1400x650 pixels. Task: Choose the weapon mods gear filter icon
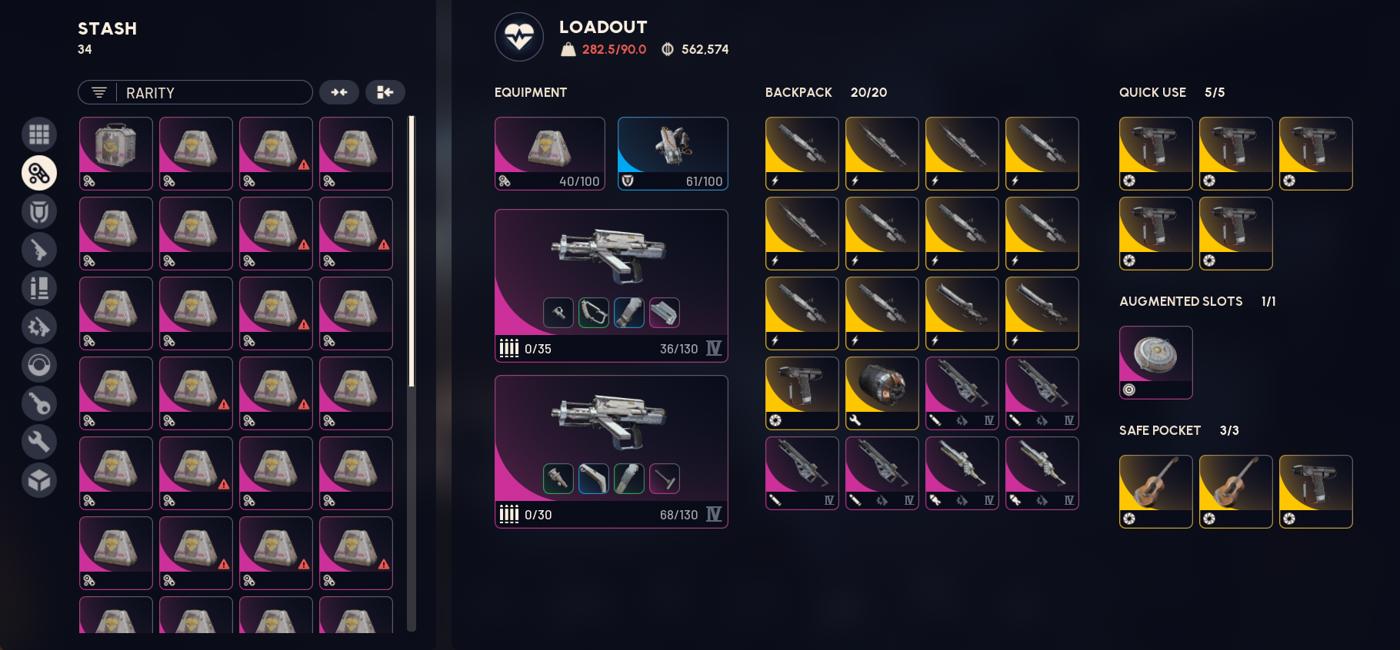click(x=39, y=327)
